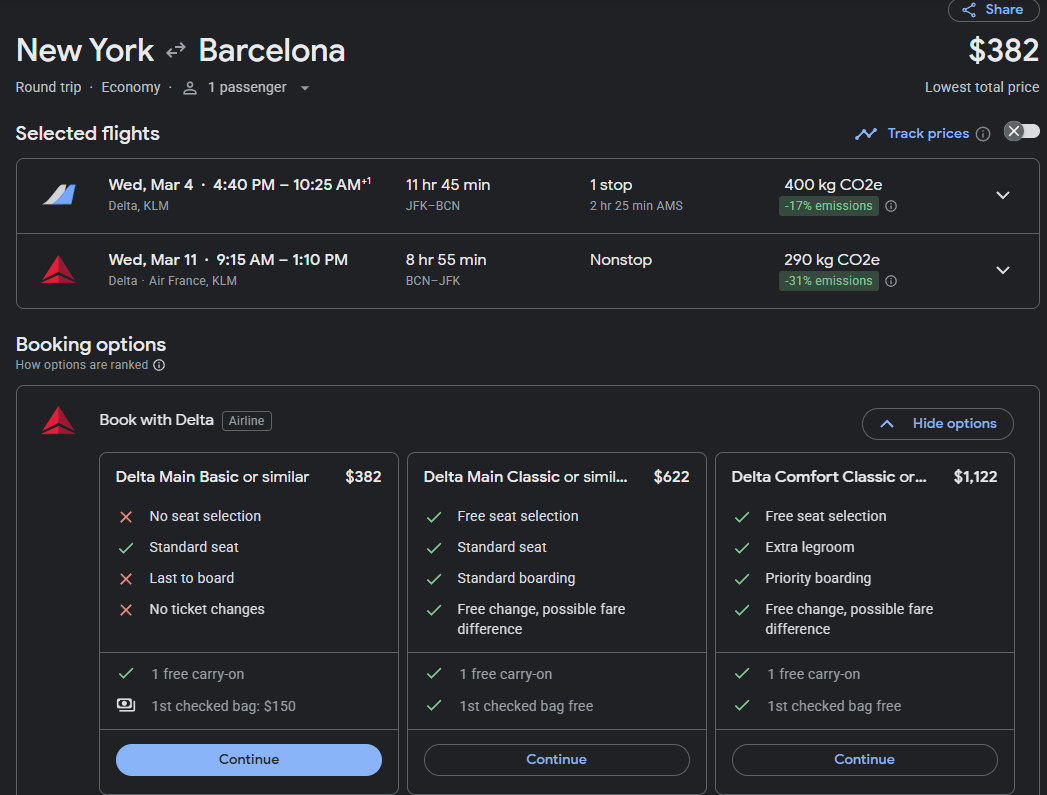Click the checked bag fee icon for $150
Image resolution: width=1047 pixels, height=795 pixels.
coord(126,705)
